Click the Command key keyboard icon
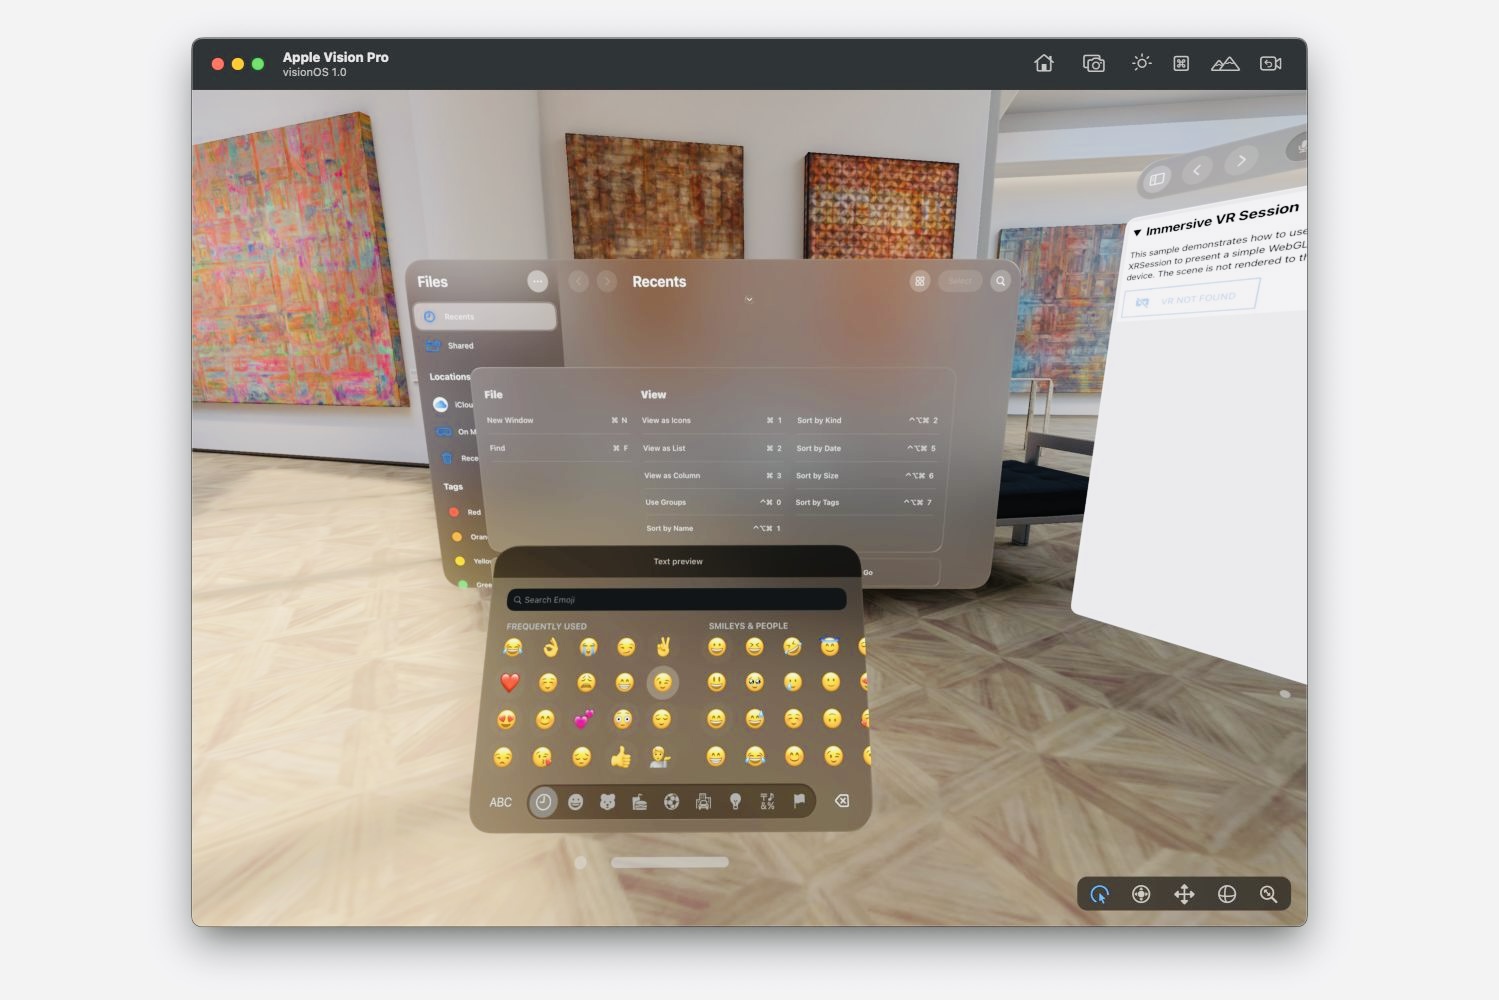The image size is (1499, 1000). pyautogui.click(x=1181, y=63)
